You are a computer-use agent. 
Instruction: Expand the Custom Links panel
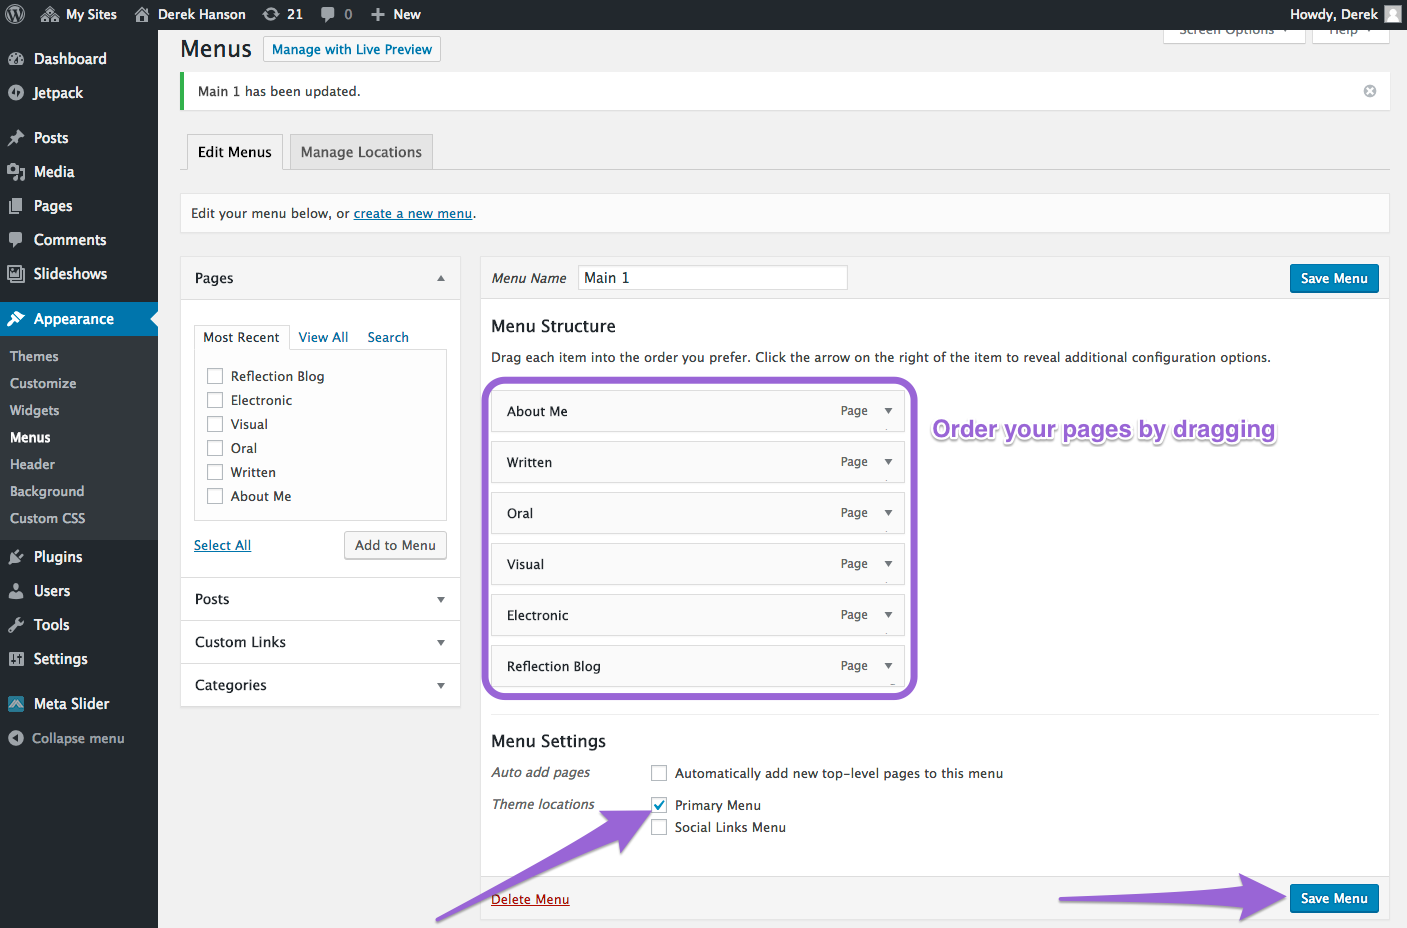[440, 642]
